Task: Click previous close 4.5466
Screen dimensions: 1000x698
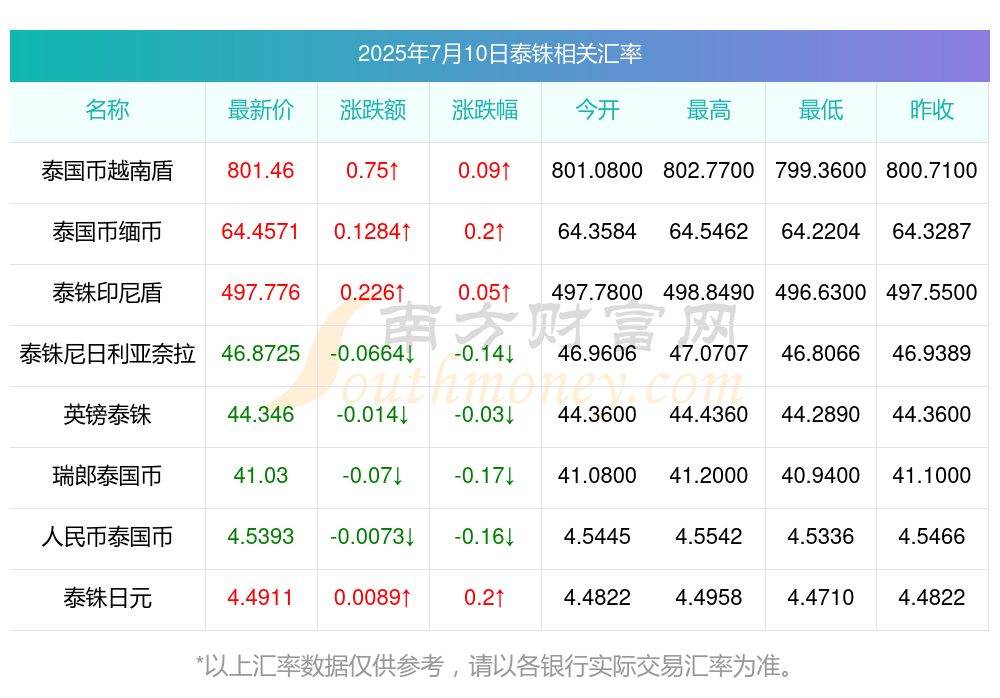Action: [932, 537]
